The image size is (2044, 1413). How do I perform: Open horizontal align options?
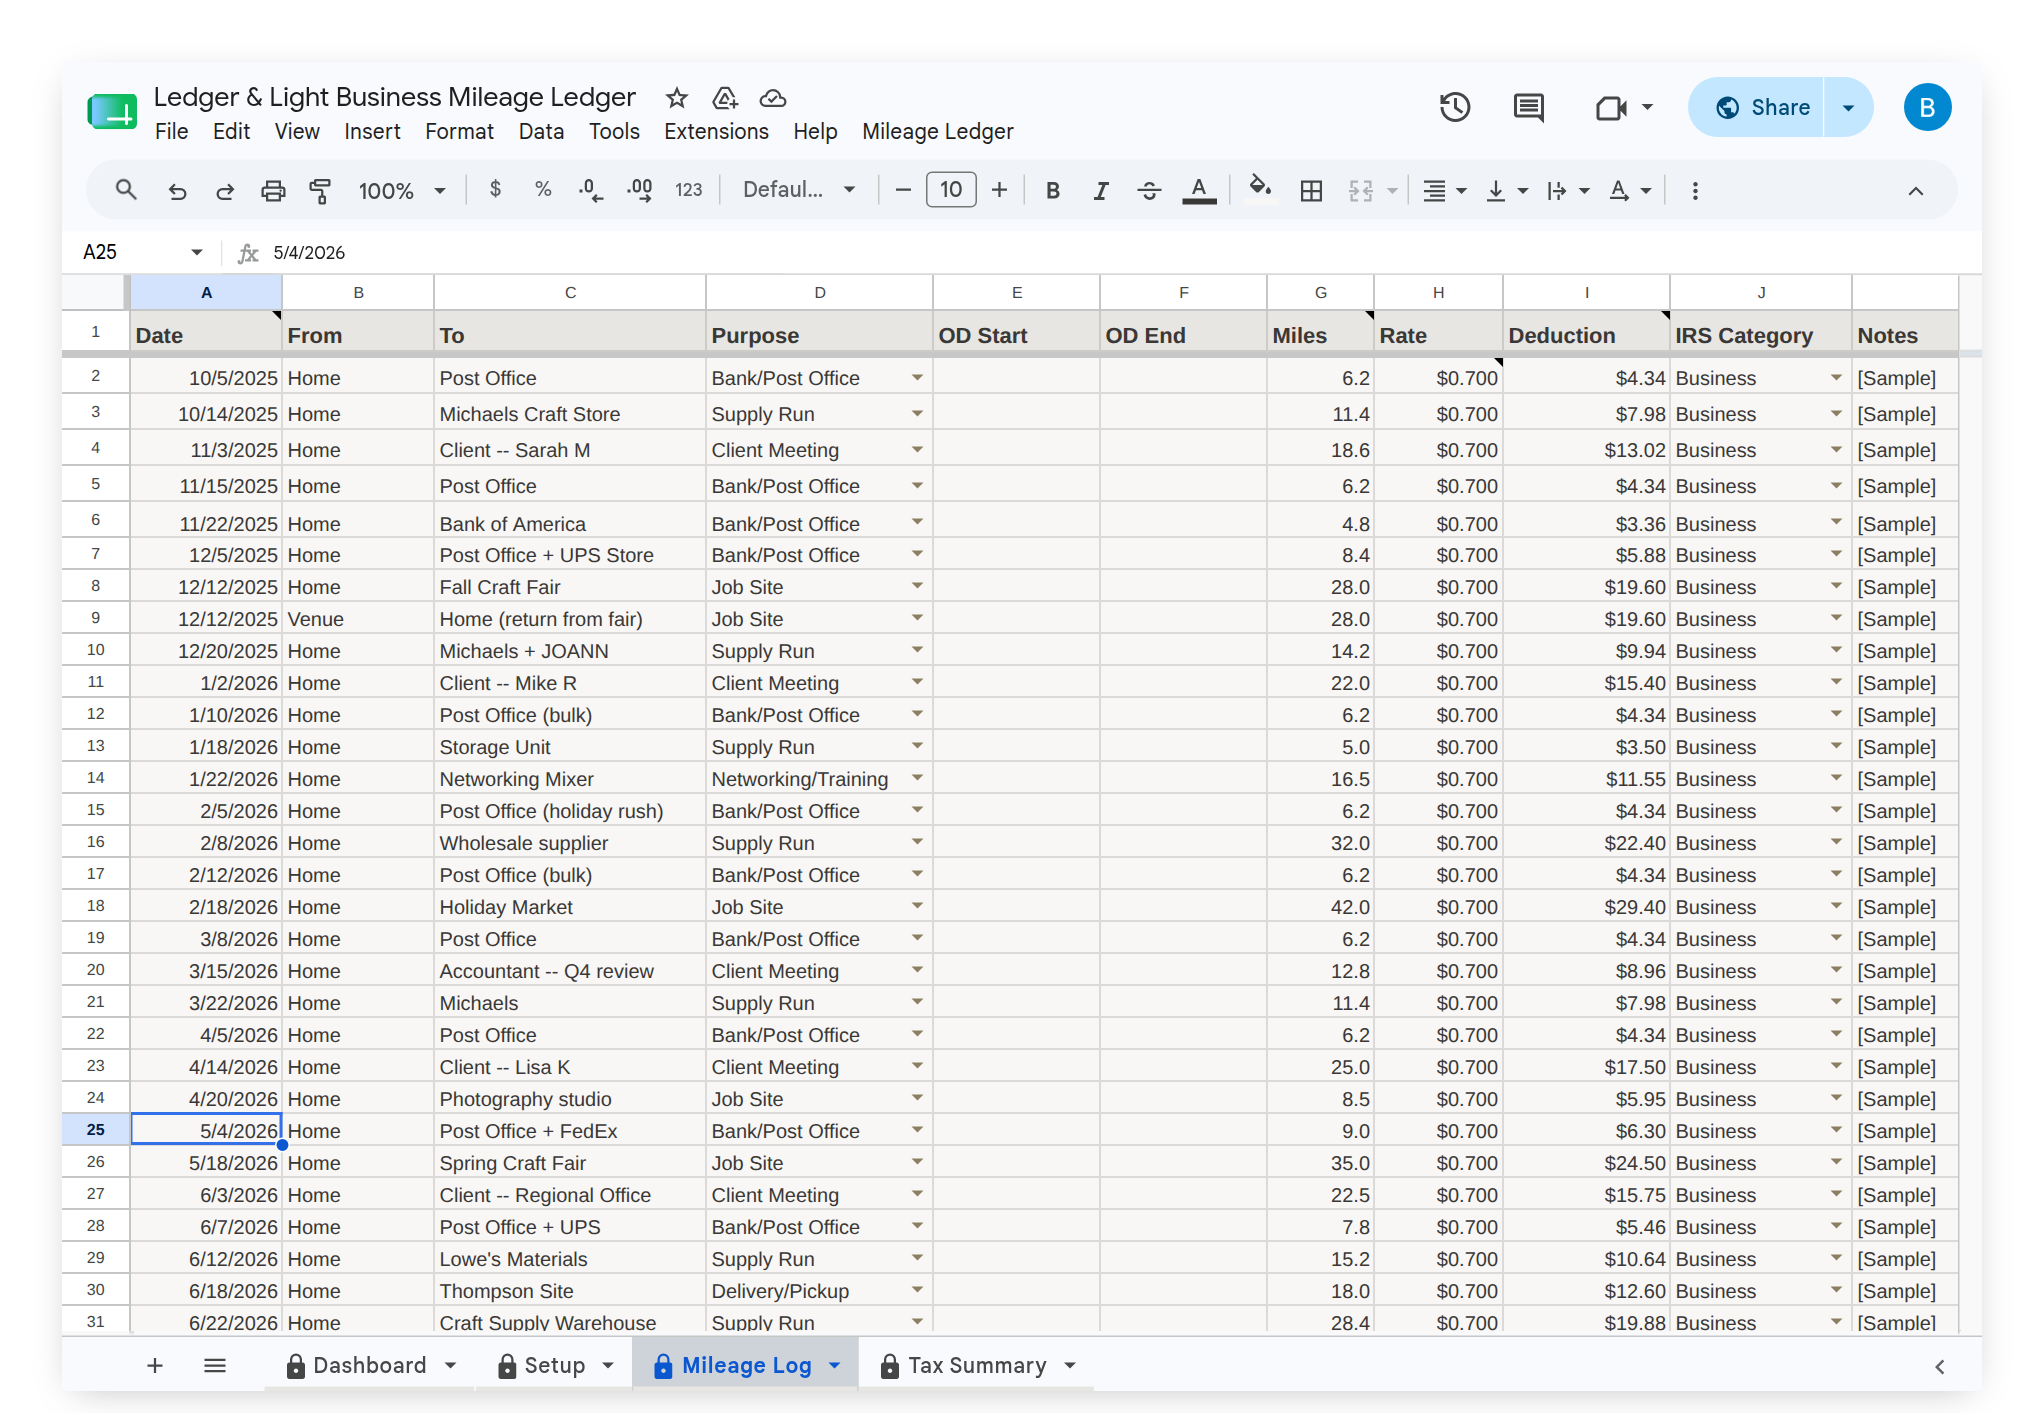click(1444, 190)
